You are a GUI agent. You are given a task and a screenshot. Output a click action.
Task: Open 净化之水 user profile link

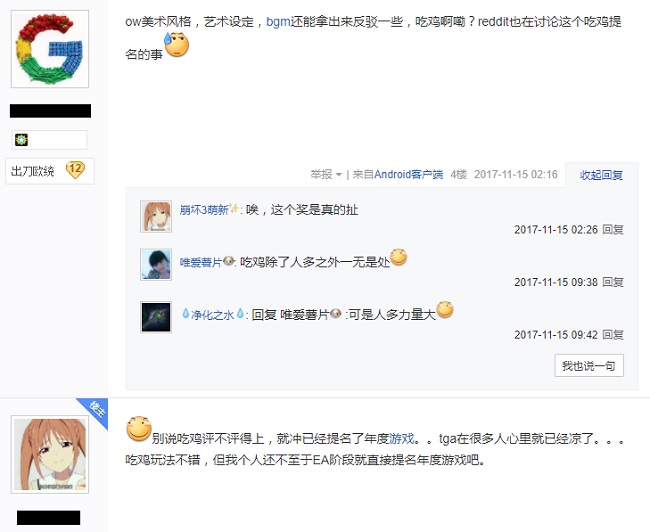pyautogui.click(x=213, y=315)
